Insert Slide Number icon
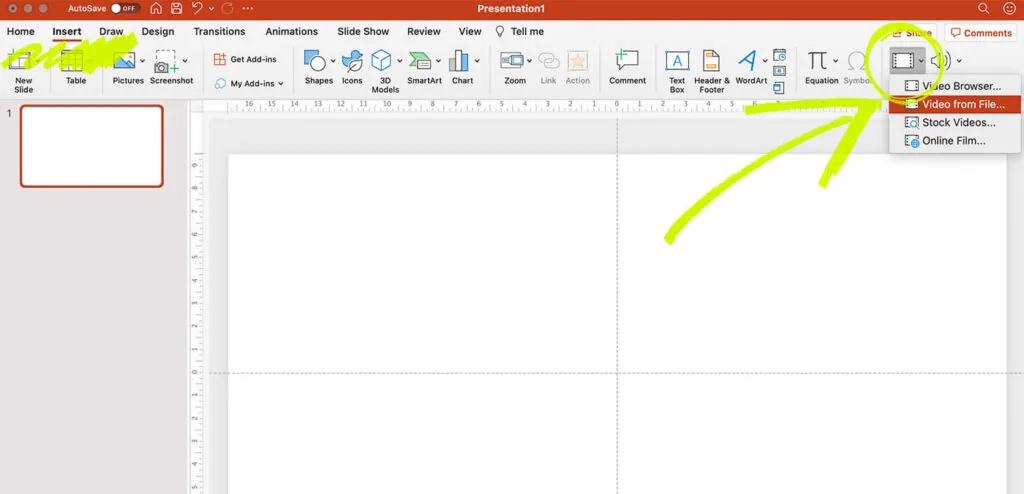 (x=779, y=71)
